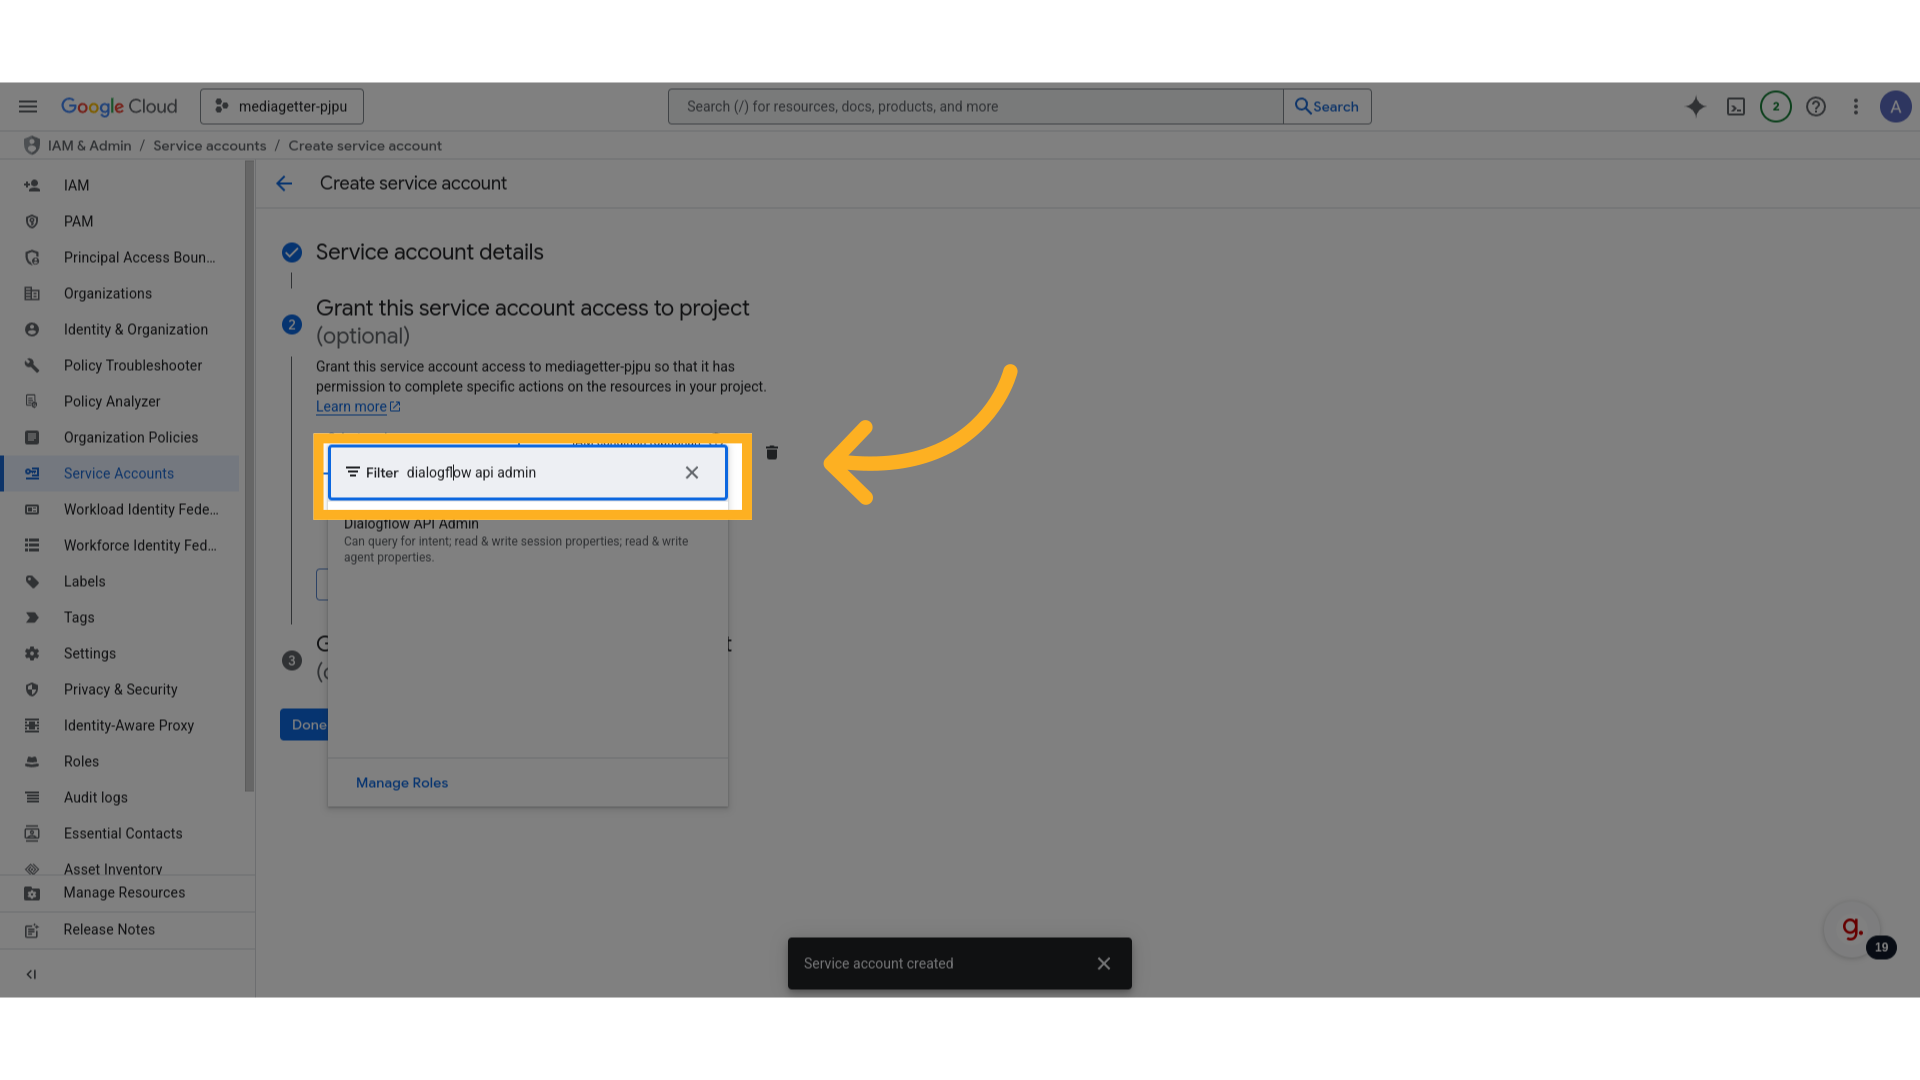
Task: Open notifications badge showing 2
Action: tap(1776, 106)
